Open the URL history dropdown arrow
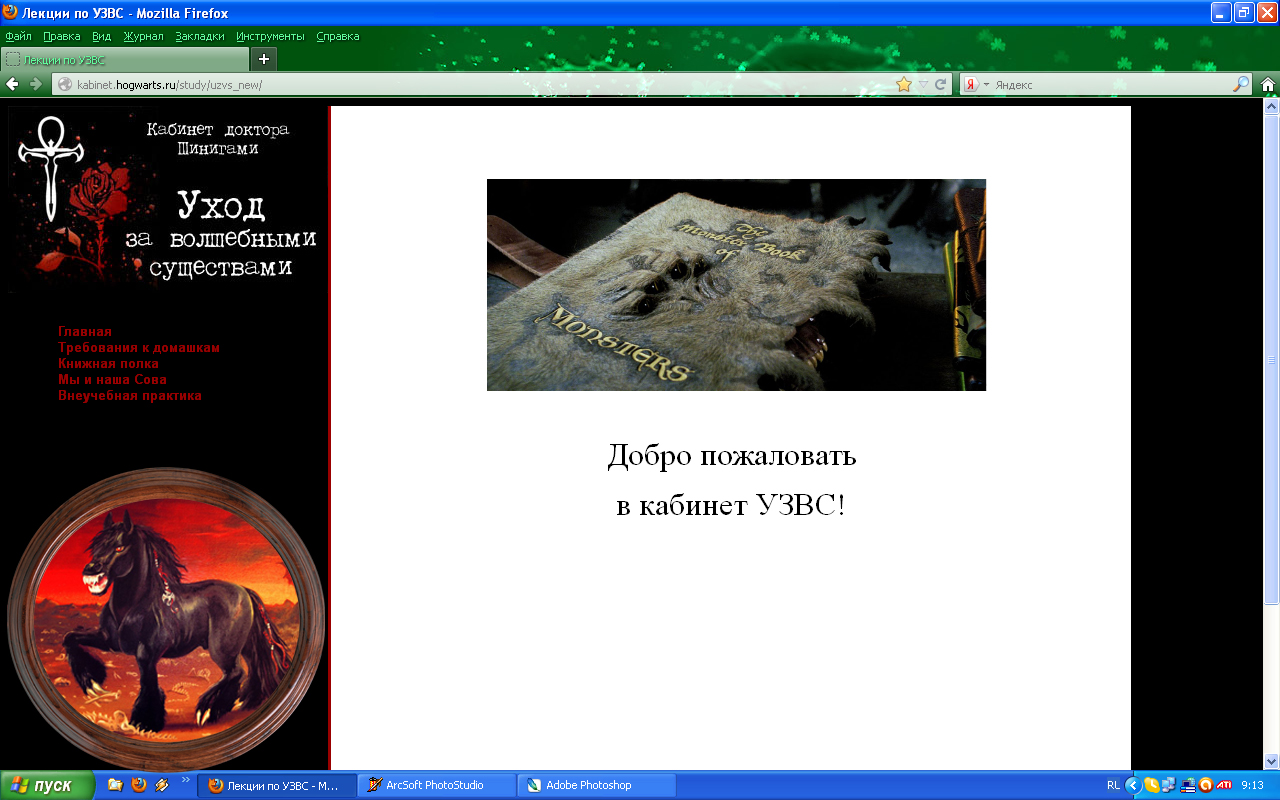This screenshot has width=1280, height=800. pyautogui.click(x=923, y=85)
